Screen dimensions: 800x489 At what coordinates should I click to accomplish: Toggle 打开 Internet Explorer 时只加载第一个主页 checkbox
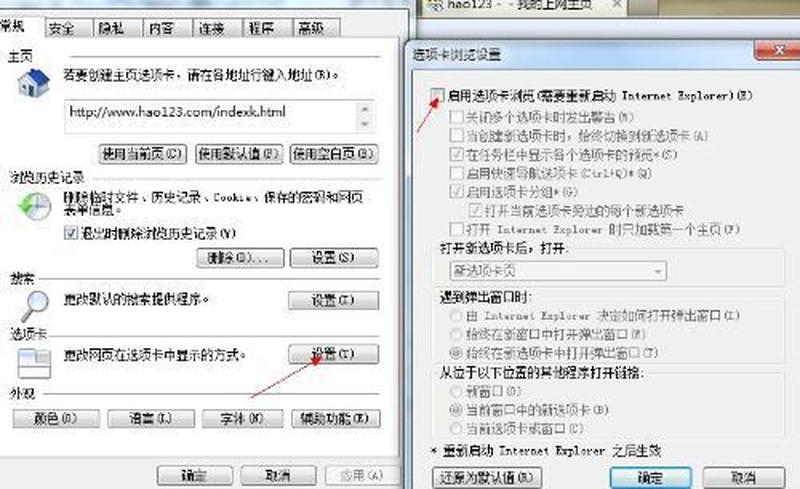coord(456,229)
